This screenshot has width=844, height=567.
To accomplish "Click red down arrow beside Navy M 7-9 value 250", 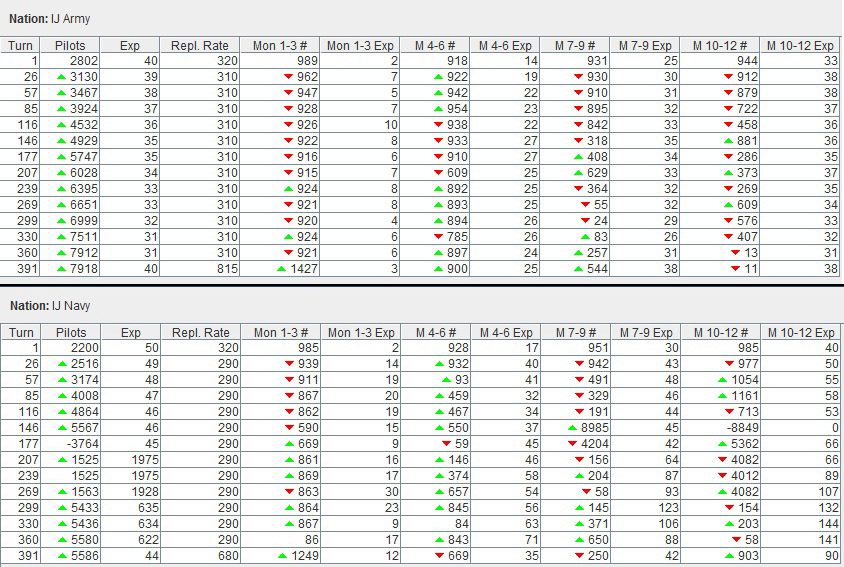I will 580,556.
